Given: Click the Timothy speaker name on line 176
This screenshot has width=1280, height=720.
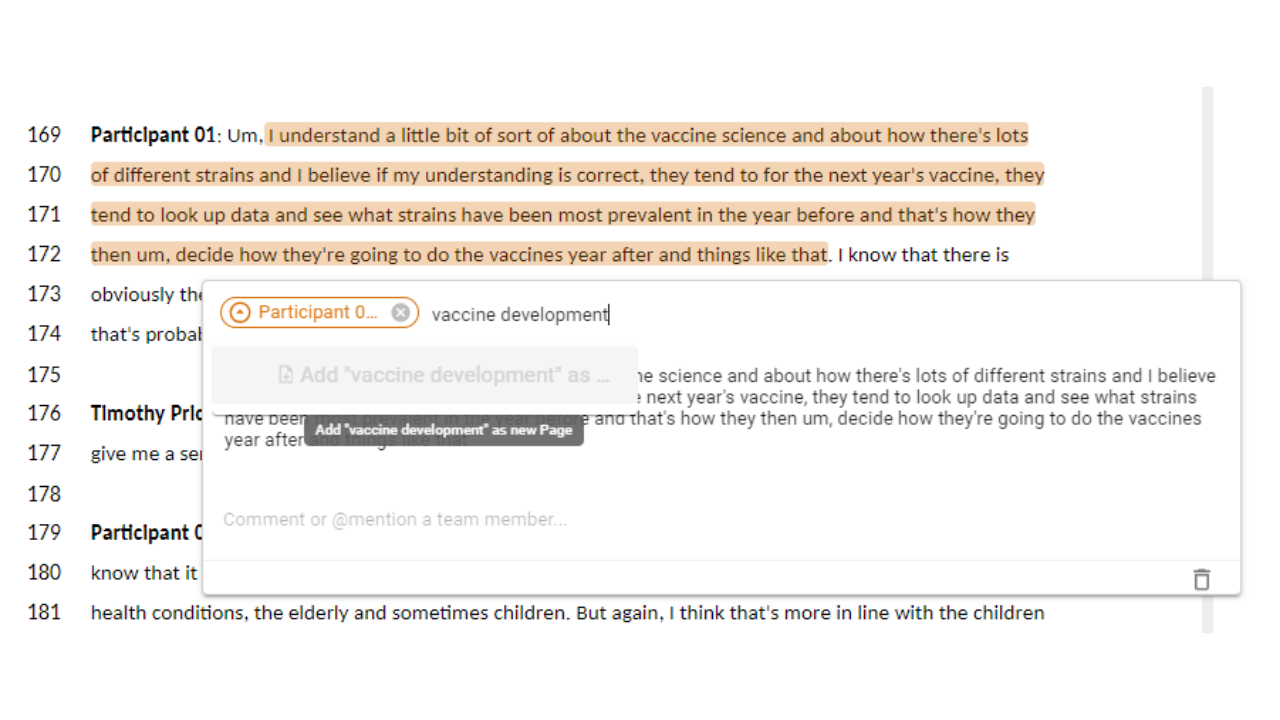Looking at the screenshot, I should (x=147, y=413).
